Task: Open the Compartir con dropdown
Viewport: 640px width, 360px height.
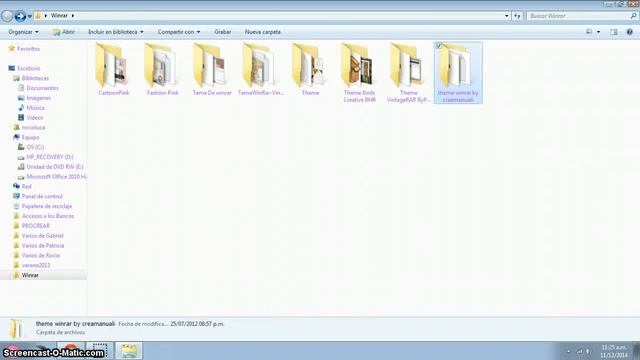Action: pos(179,32)
